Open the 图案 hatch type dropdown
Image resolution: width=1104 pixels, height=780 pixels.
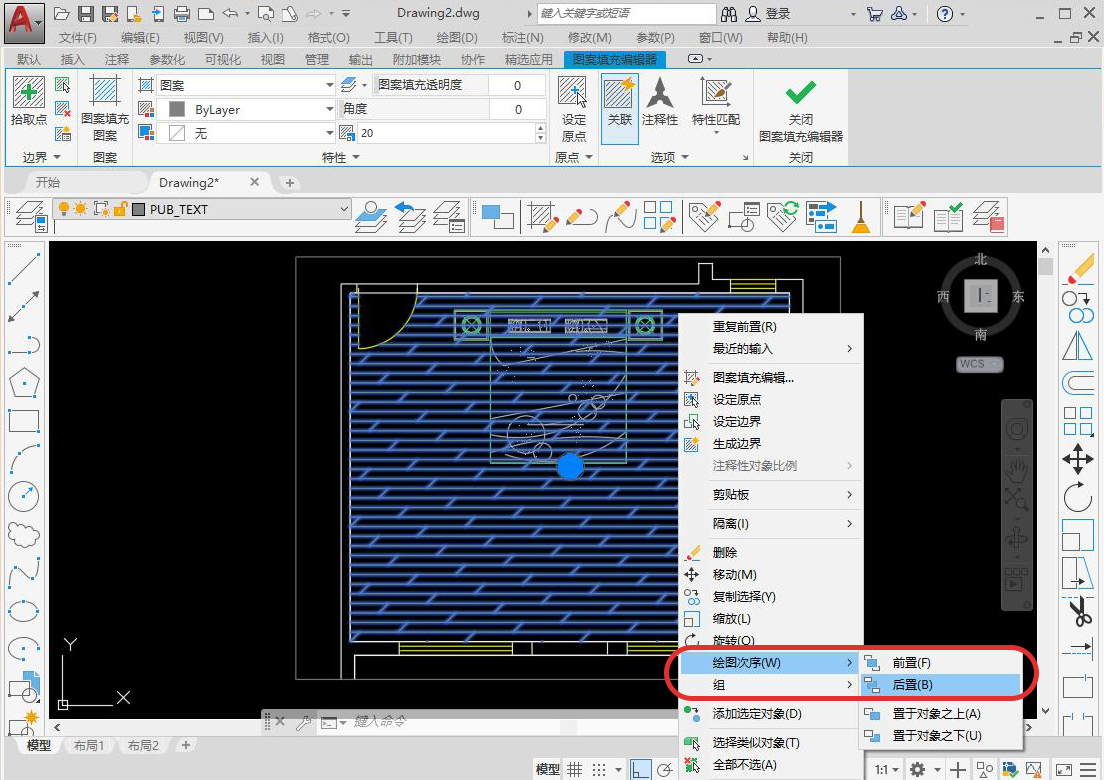329,85
